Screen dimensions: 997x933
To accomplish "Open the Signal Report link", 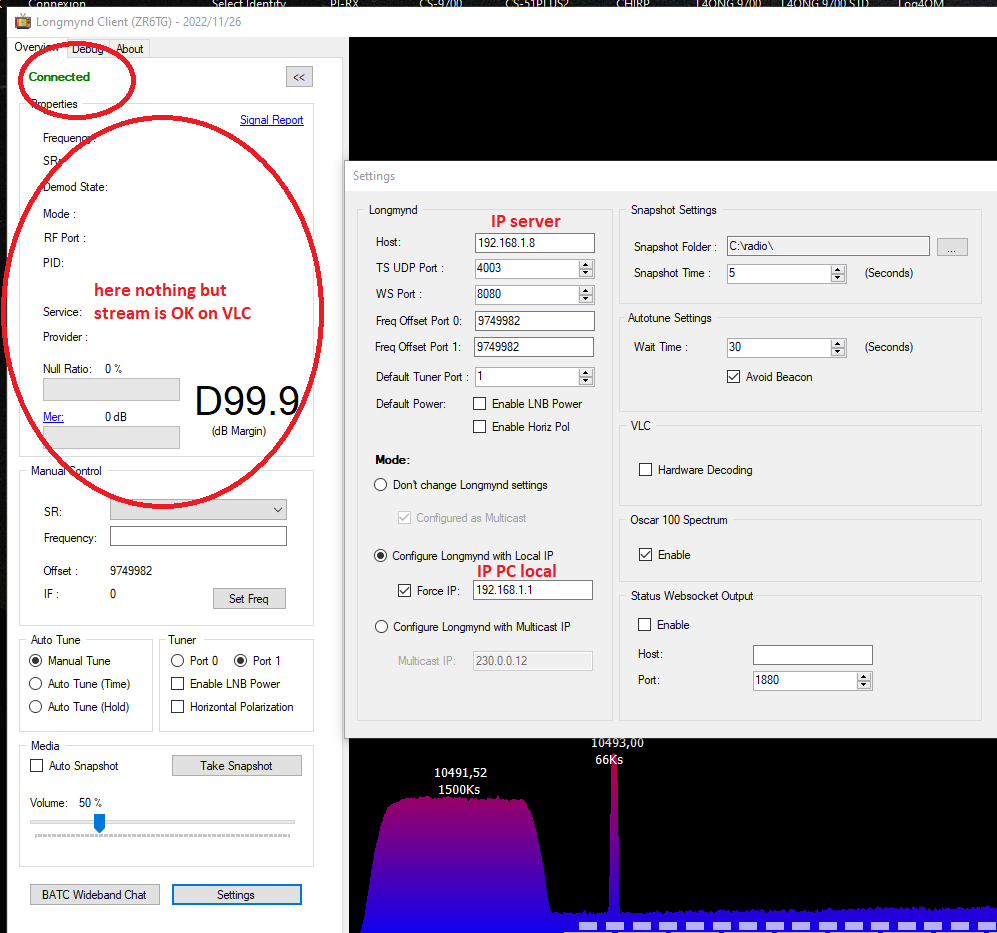I will tap(271, 120).
